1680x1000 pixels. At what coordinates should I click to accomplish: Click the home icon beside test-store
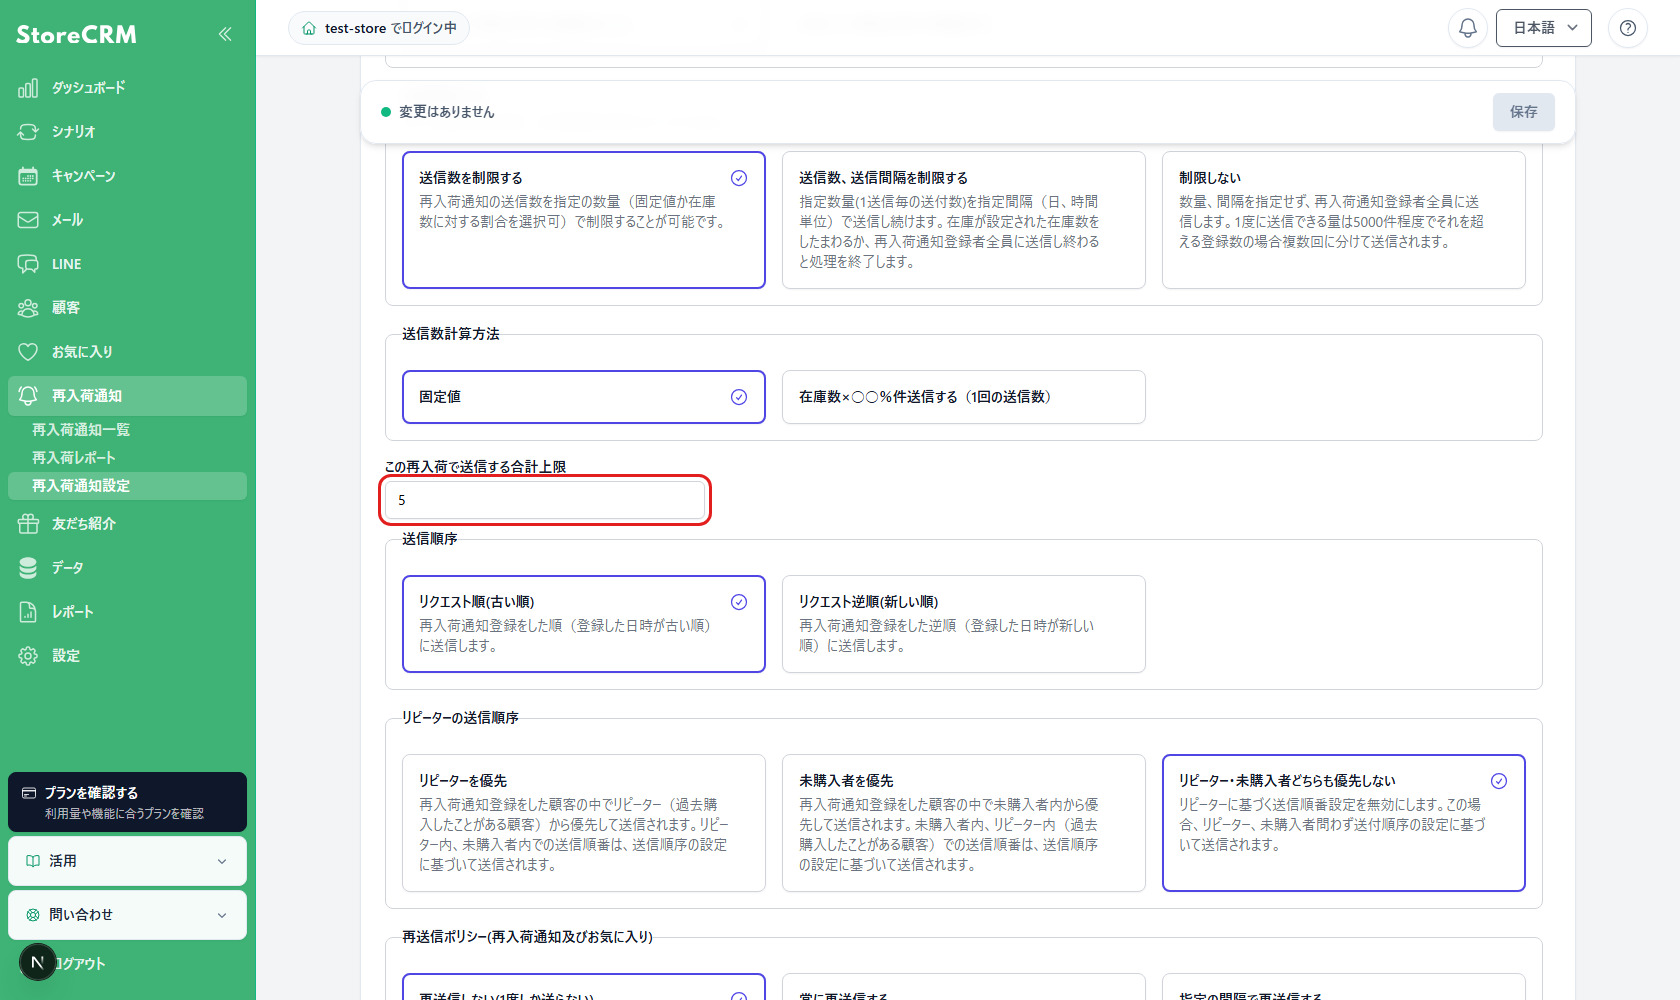click(x=309, y=28)
